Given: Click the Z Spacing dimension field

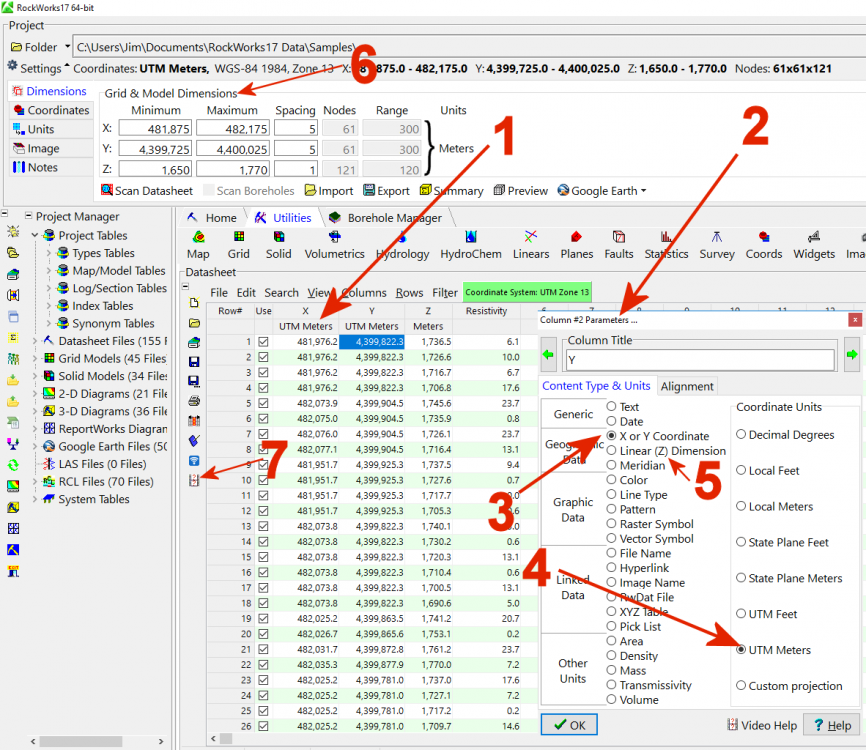Looking at the screenshot, I should (295, 170).
